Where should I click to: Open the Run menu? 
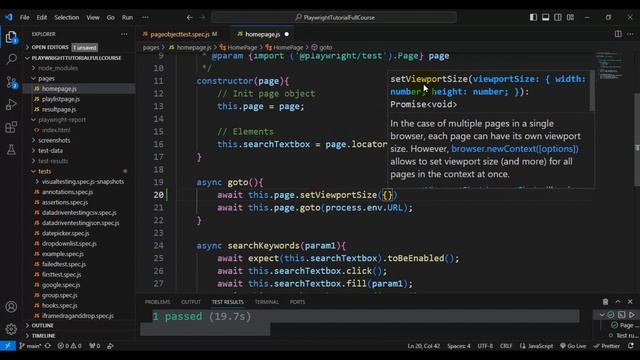(127, 18)
